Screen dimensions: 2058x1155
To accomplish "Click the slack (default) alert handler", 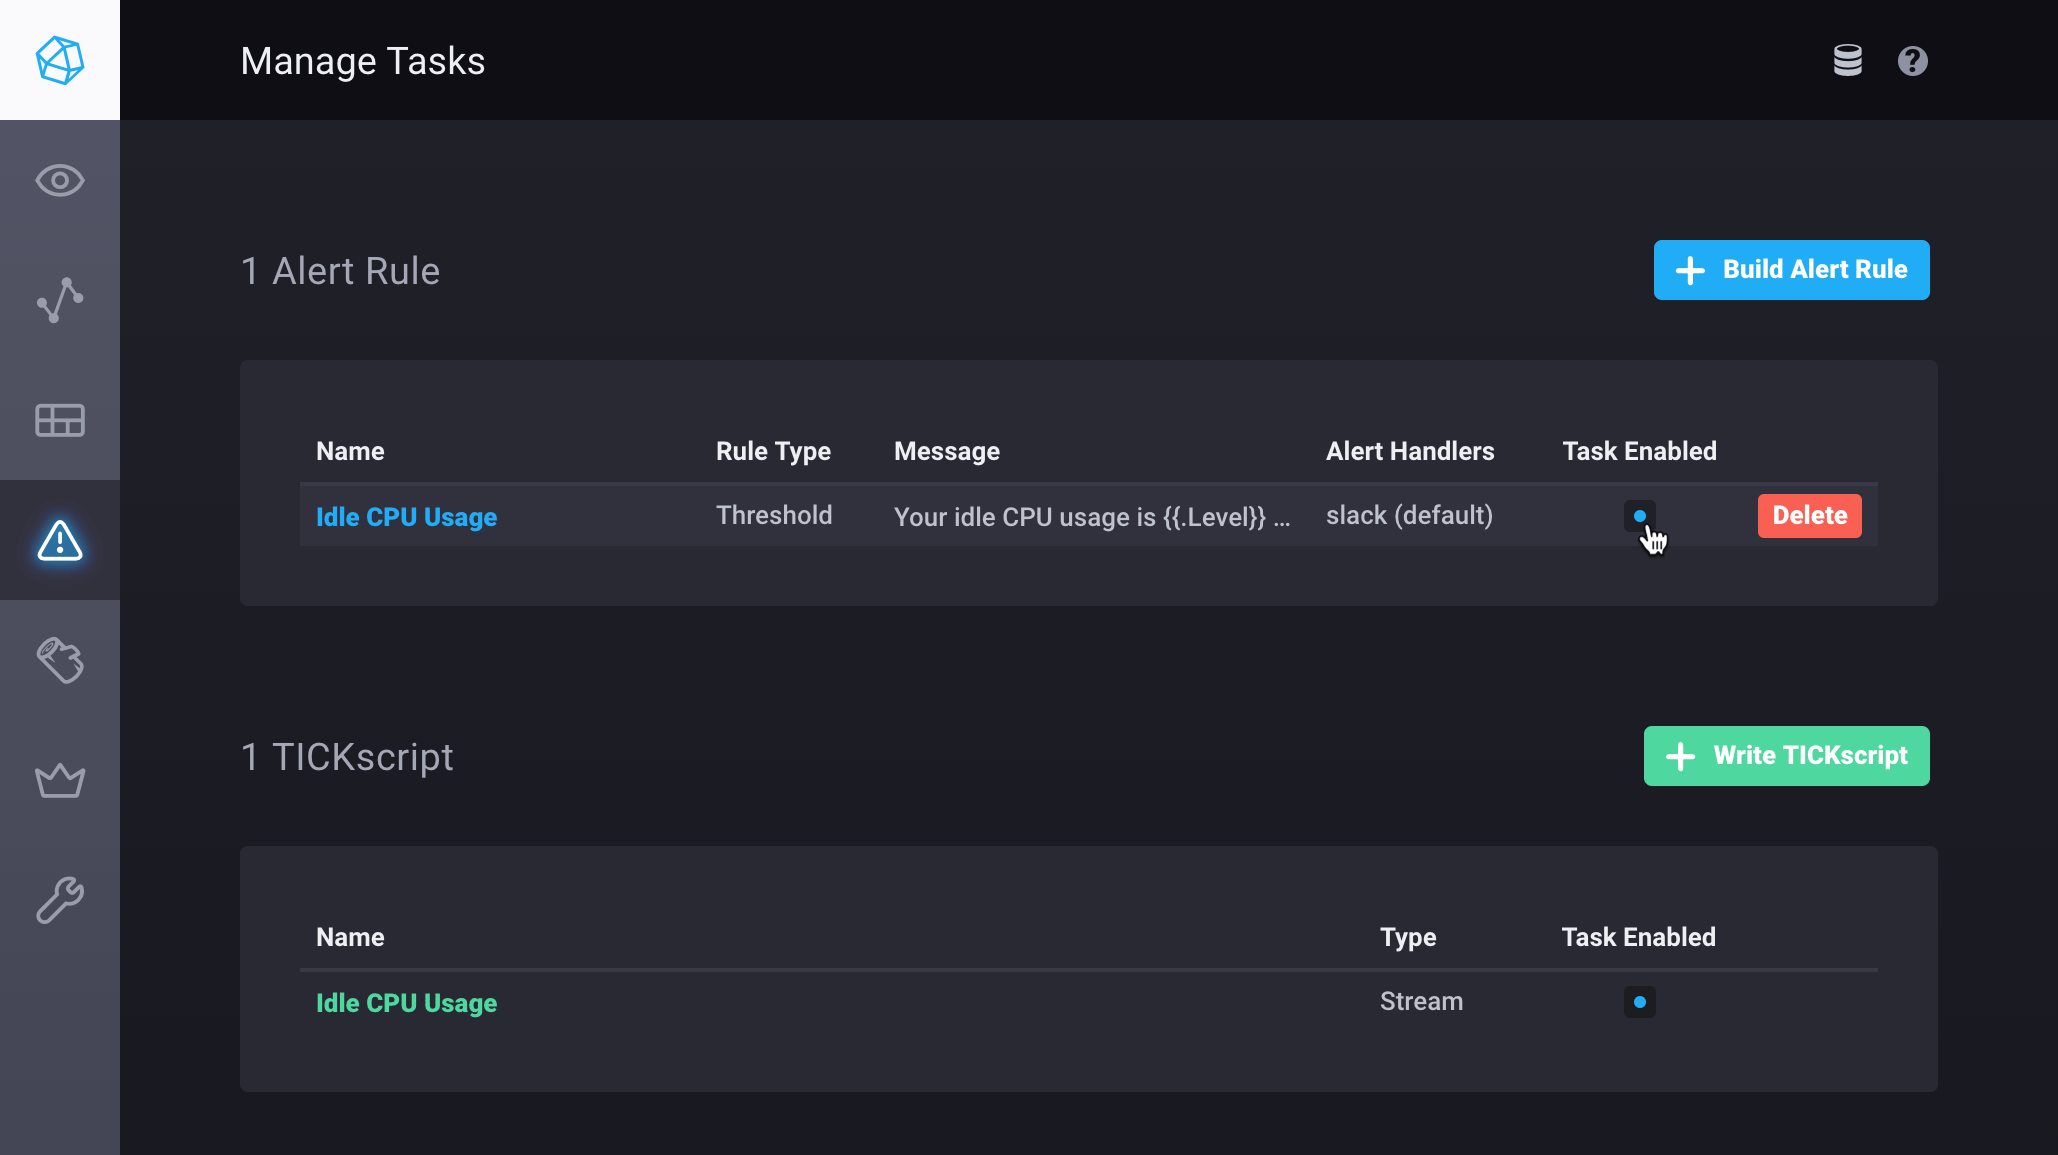I will pos(1409,516).
